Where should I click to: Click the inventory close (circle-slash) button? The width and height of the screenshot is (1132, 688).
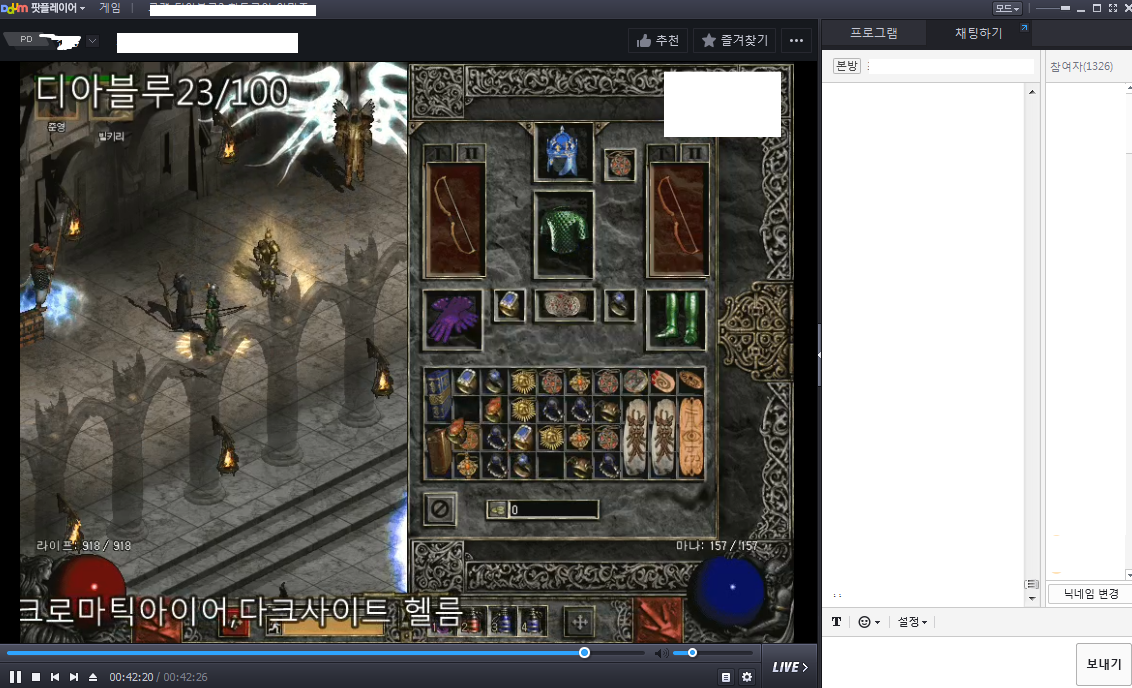click(440, 509)
